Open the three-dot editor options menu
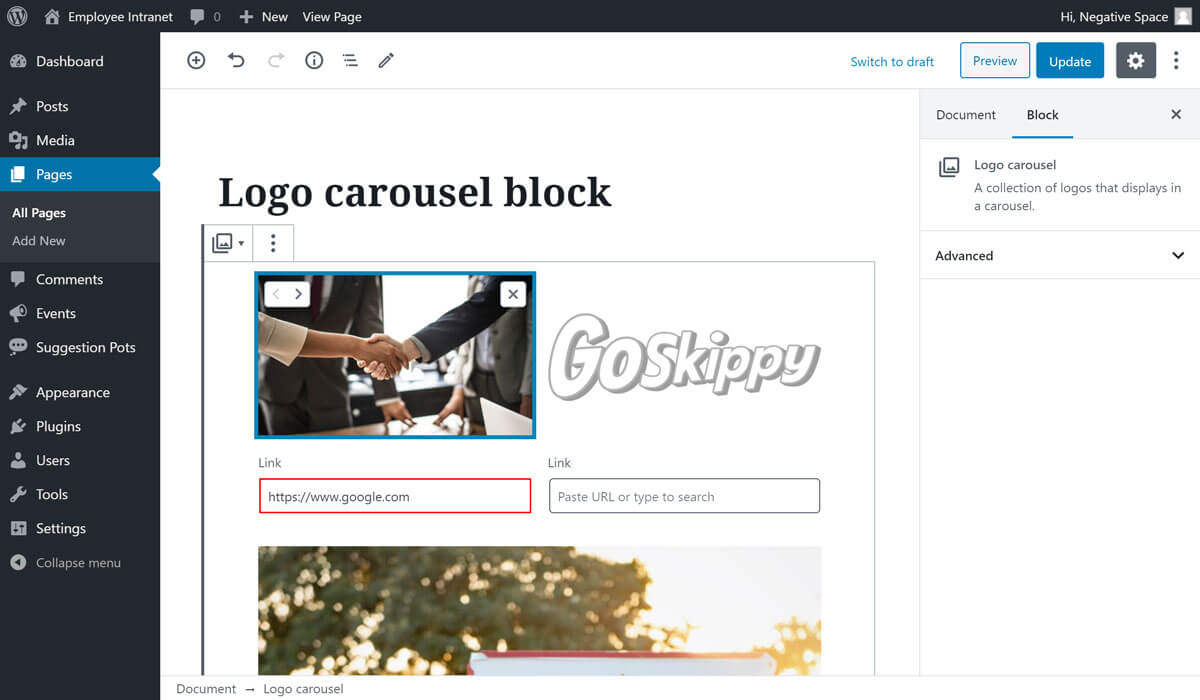Screen dimensions: 1200x700 pyautogui.click(x=1176, y=61)
